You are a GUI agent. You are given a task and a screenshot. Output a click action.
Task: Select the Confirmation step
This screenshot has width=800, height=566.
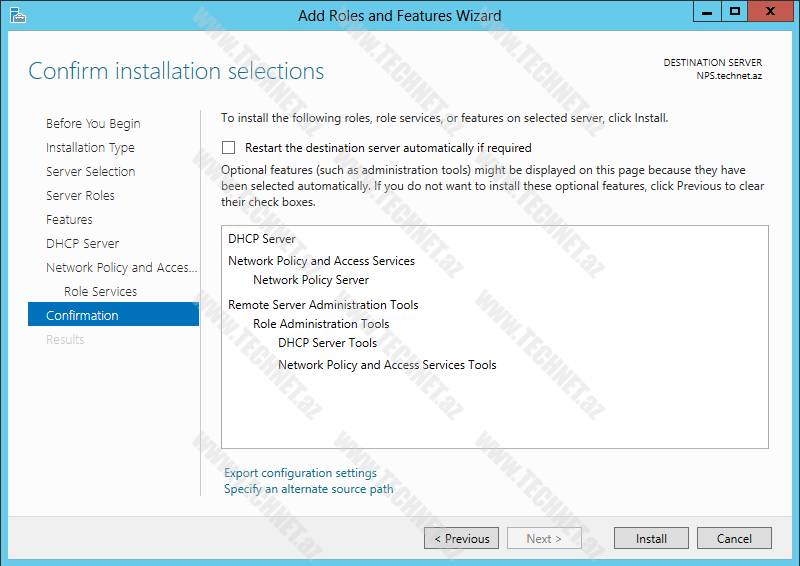coord(82,316)
